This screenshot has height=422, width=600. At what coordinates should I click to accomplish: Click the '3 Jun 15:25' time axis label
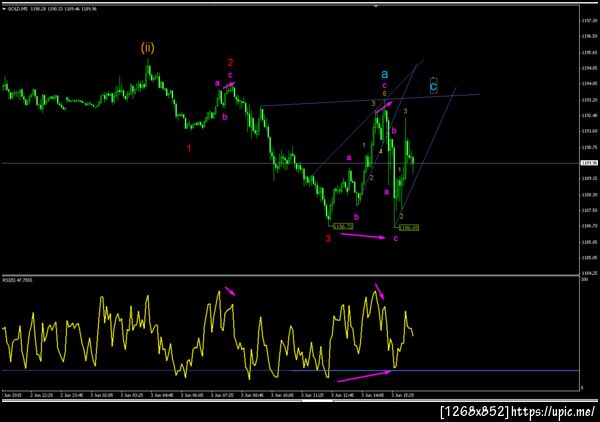(403, 395)
